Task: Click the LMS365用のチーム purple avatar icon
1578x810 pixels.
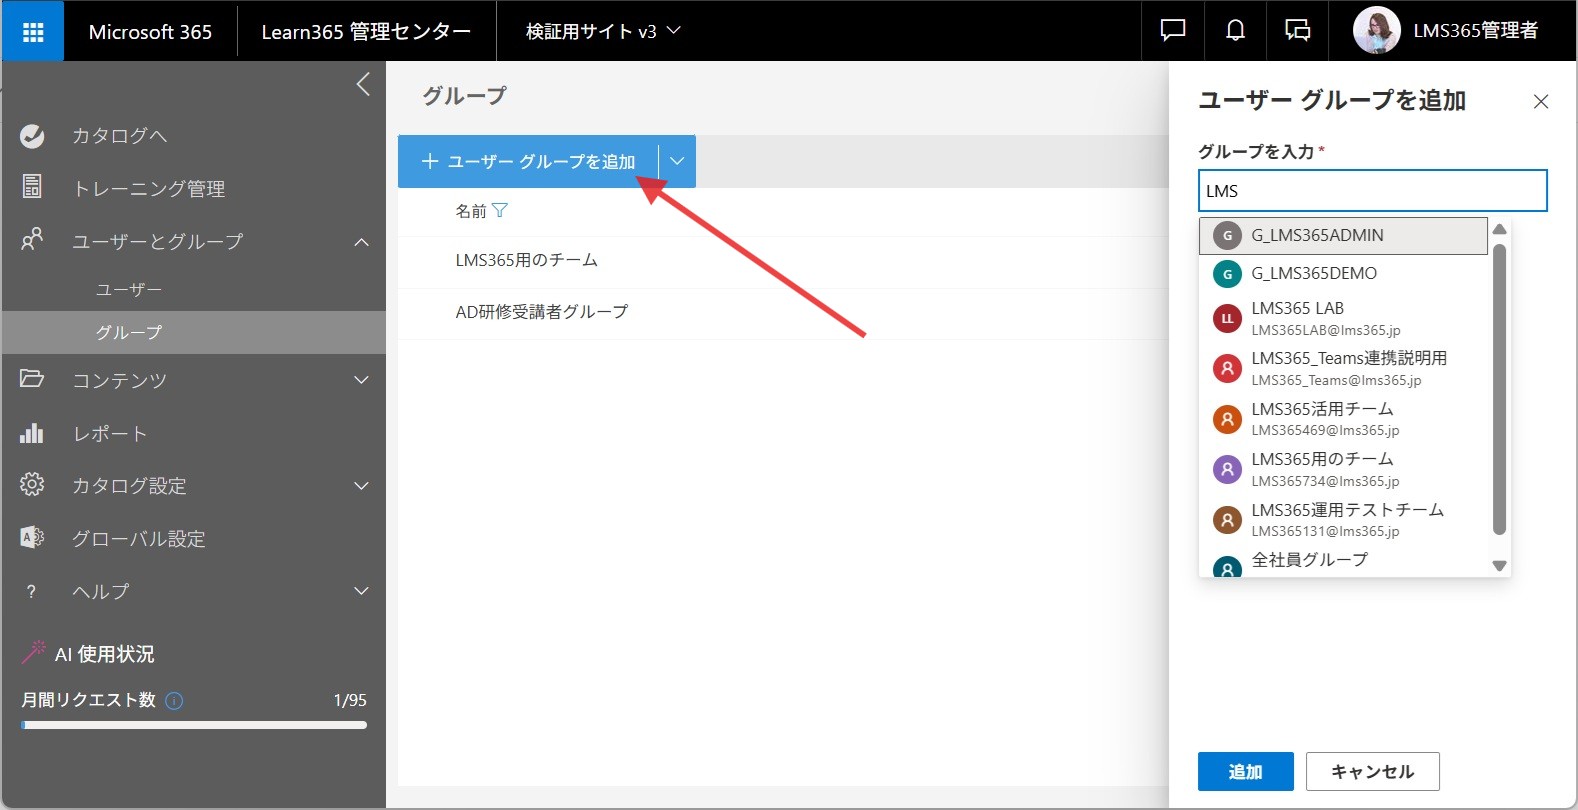Action: [x=1227, y=469]
